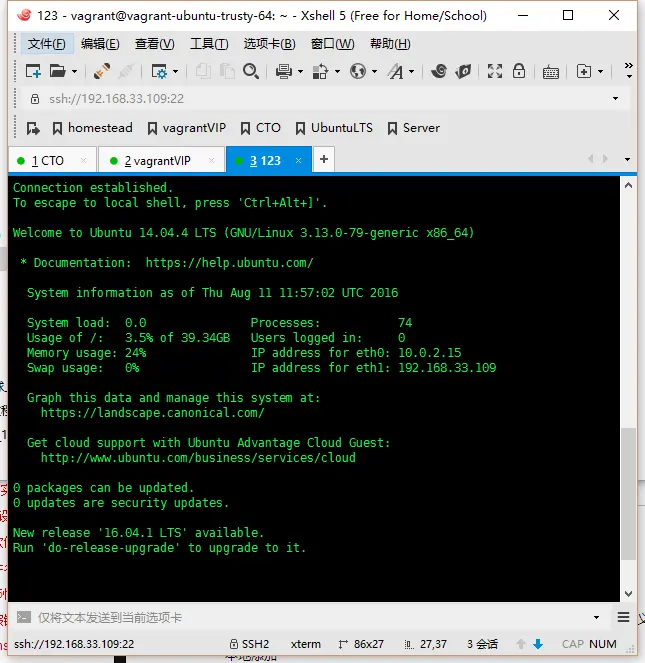Click the terminal scrollbar down arrow
This screenshot has height=663, width=645.
pyautogui.click(x=629, y=594)
